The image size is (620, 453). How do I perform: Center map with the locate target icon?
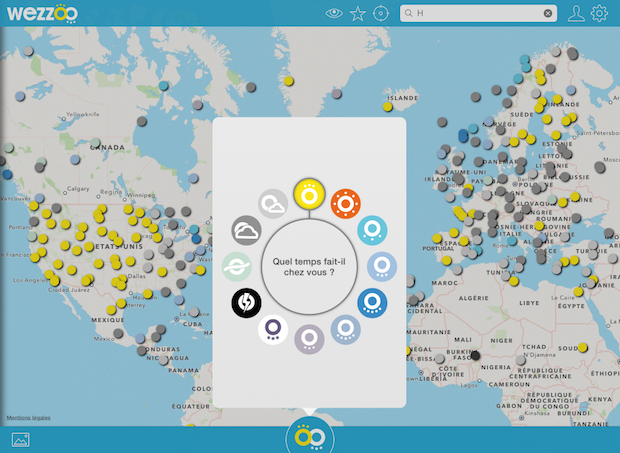(x=380, y=14)
